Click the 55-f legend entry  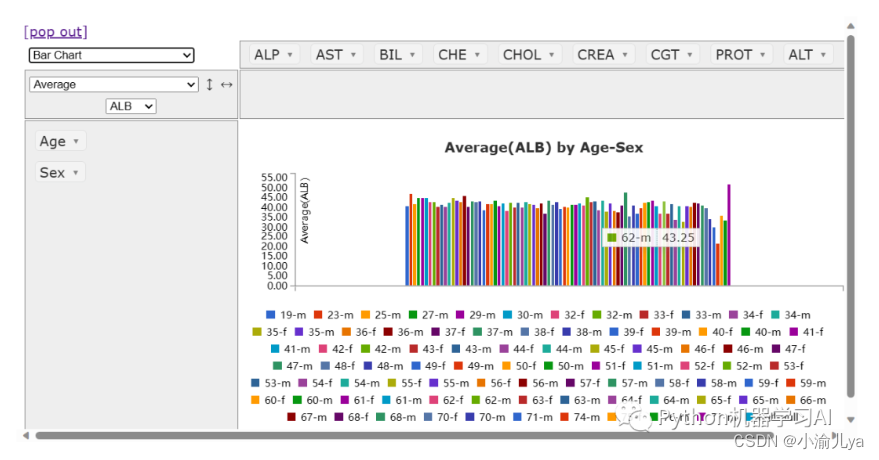click(405, 383)
